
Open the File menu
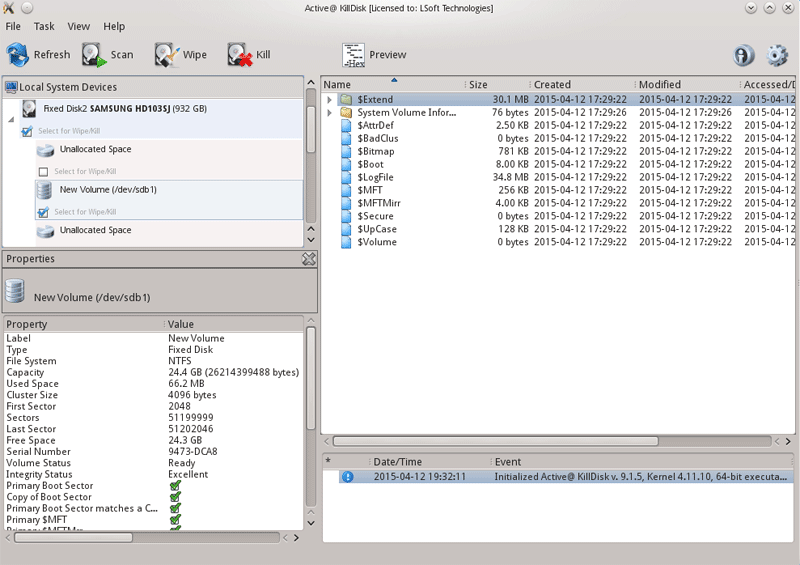pyautogui.click(x=13, y=26)
